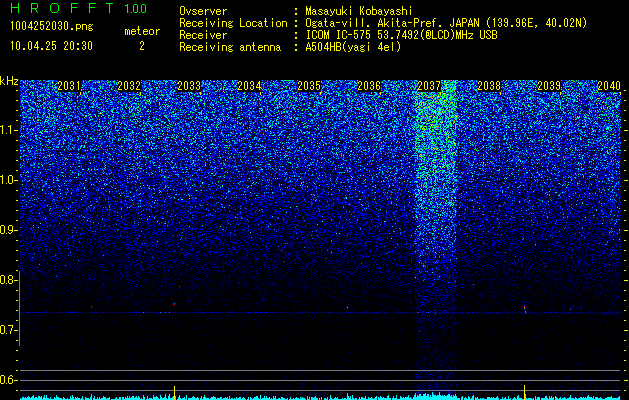Click the yellow detection tick below 2039
629x400 pixels.
point(525,392)
